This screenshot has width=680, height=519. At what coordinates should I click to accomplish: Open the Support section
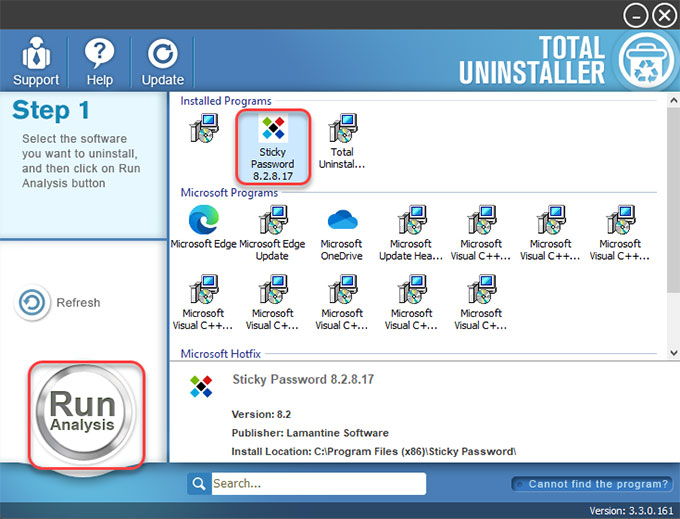point(36,61)
